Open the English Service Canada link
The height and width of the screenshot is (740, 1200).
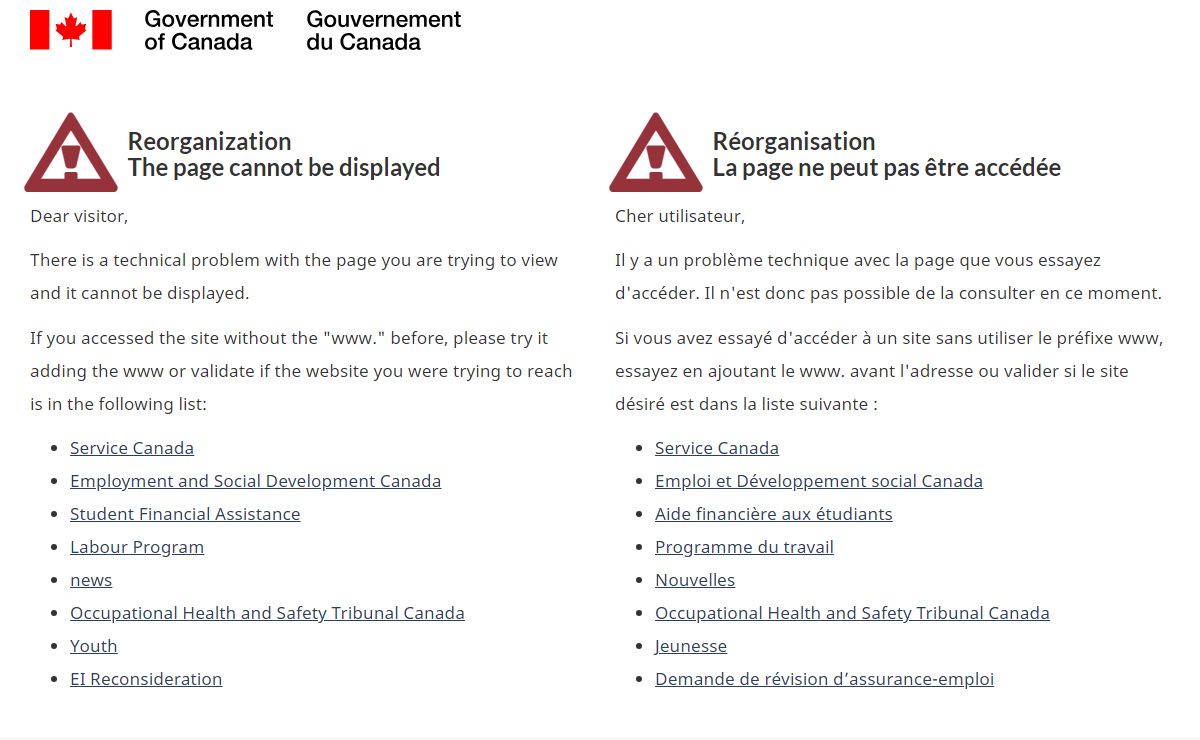132,448
